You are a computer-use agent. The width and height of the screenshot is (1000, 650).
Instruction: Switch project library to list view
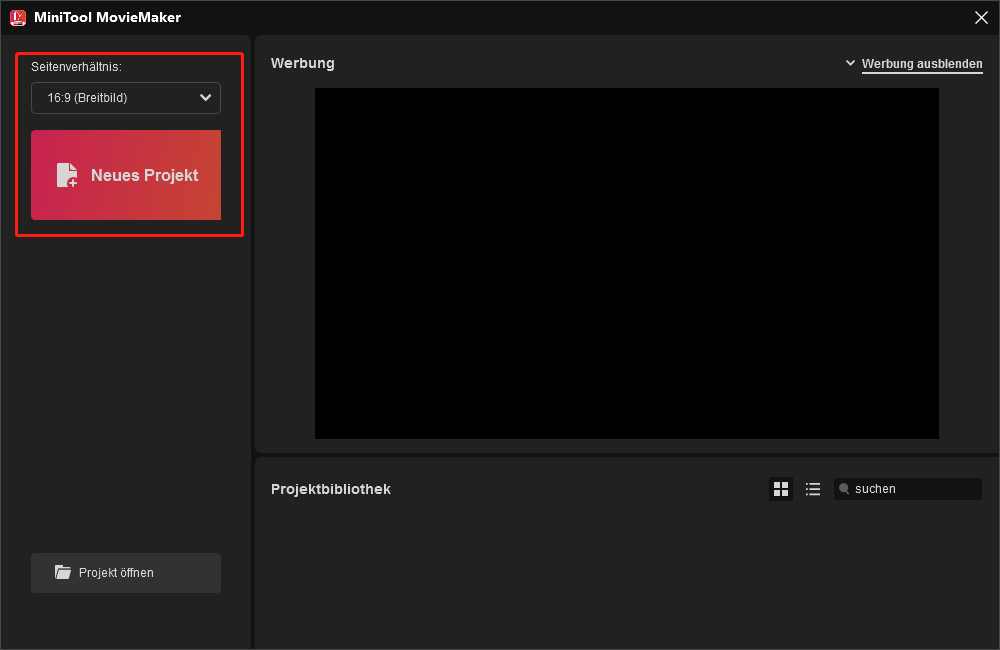(813, 489)
